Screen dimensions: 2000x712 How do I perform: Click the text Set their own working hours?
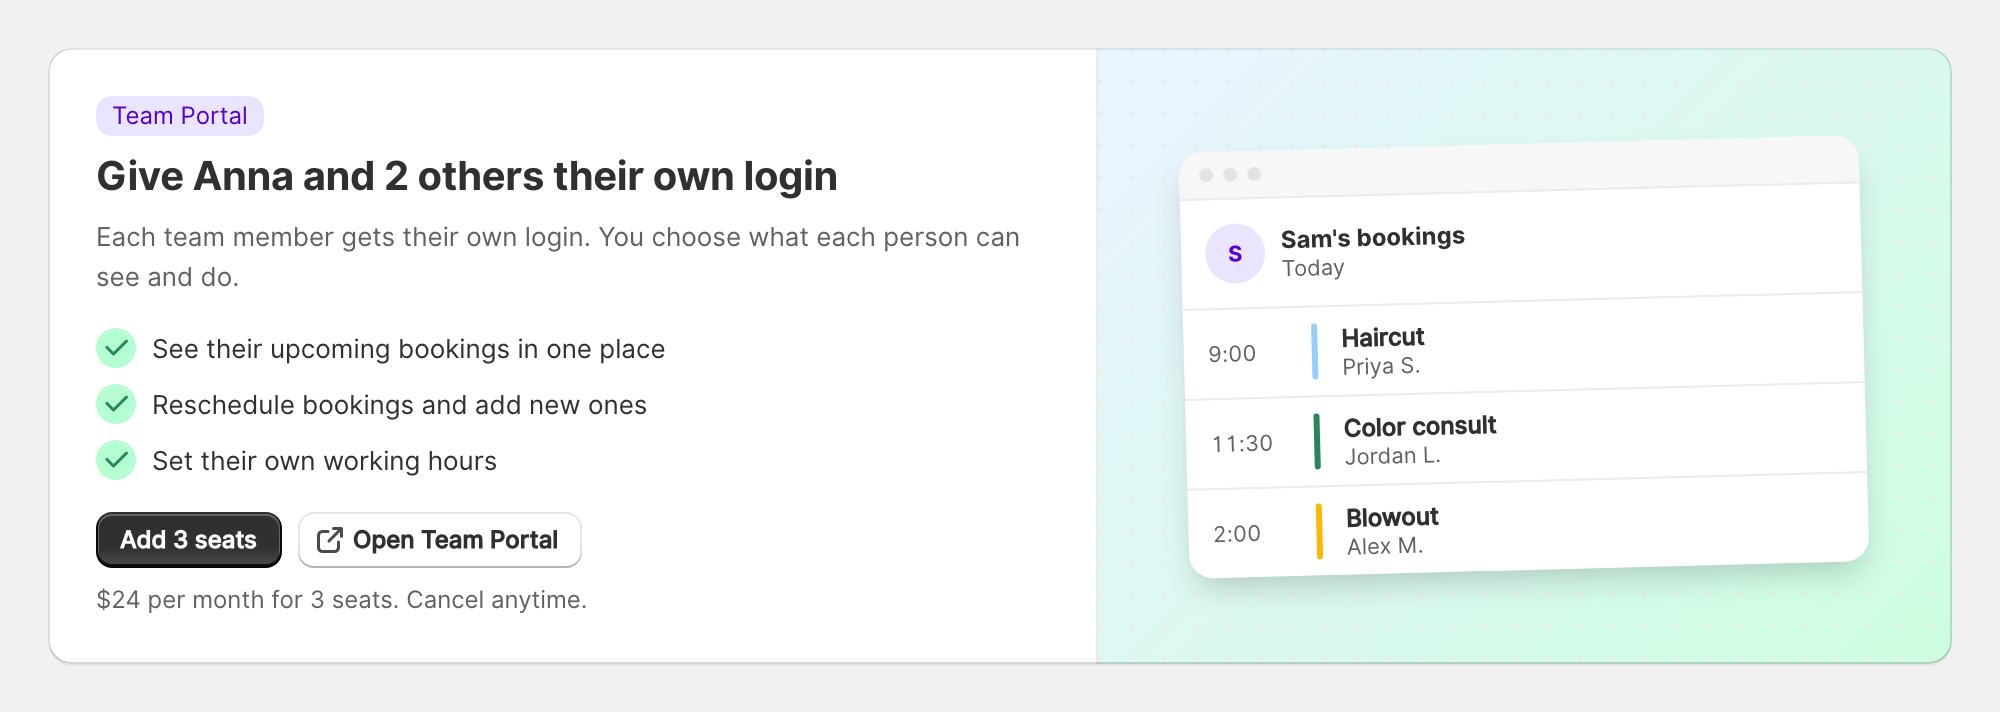pos(325,461)
